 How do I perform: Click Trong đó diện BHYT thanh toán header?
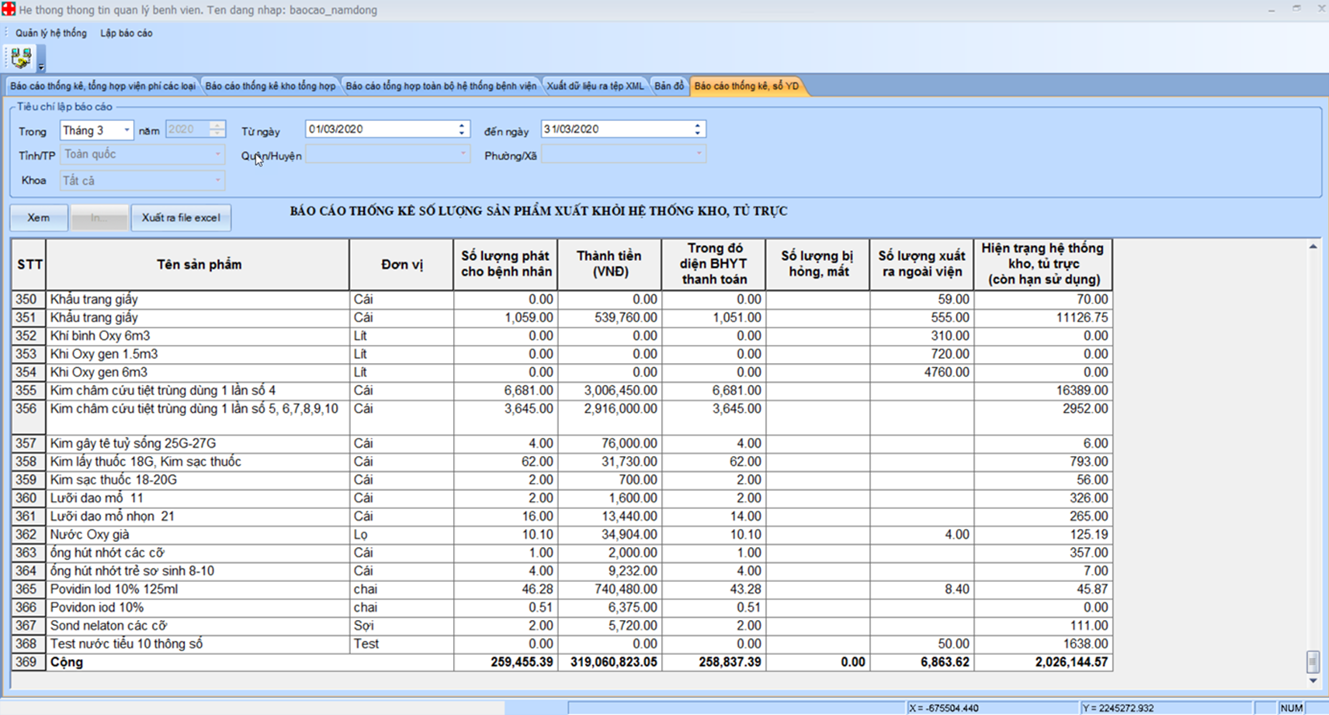[x=713, y=265]
